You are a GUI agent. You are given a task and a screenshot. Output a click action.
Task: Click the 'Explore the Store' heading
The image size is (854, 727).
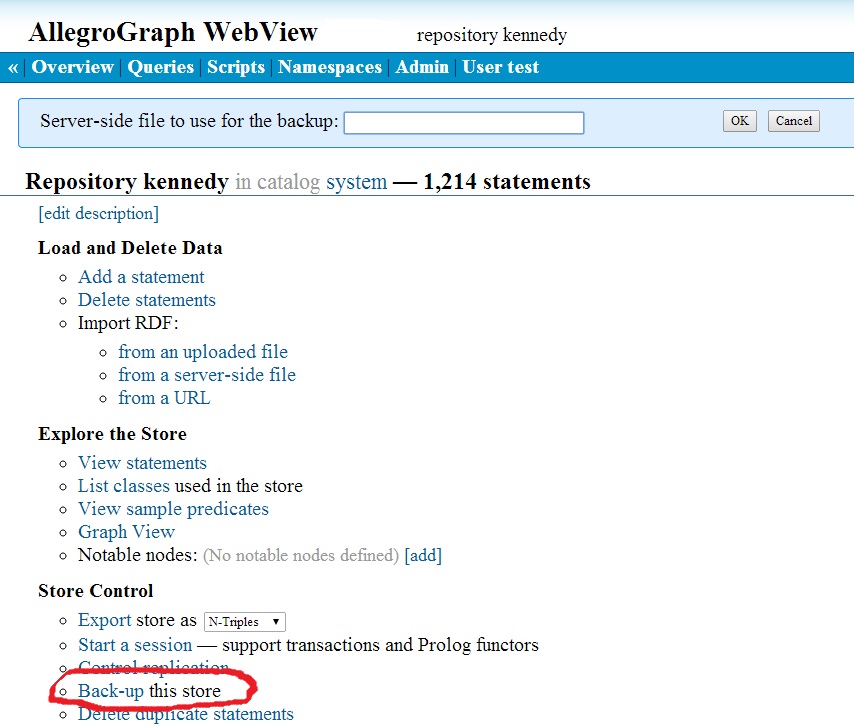point(112,434)
